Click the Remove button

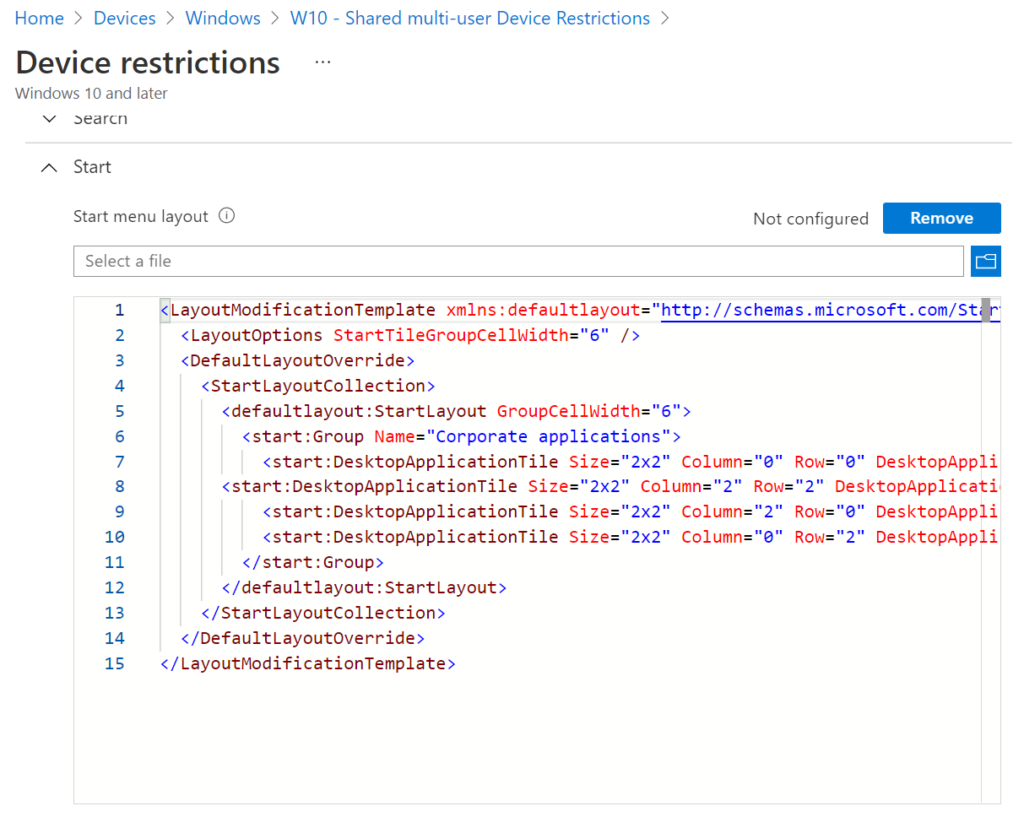(942, 218)
